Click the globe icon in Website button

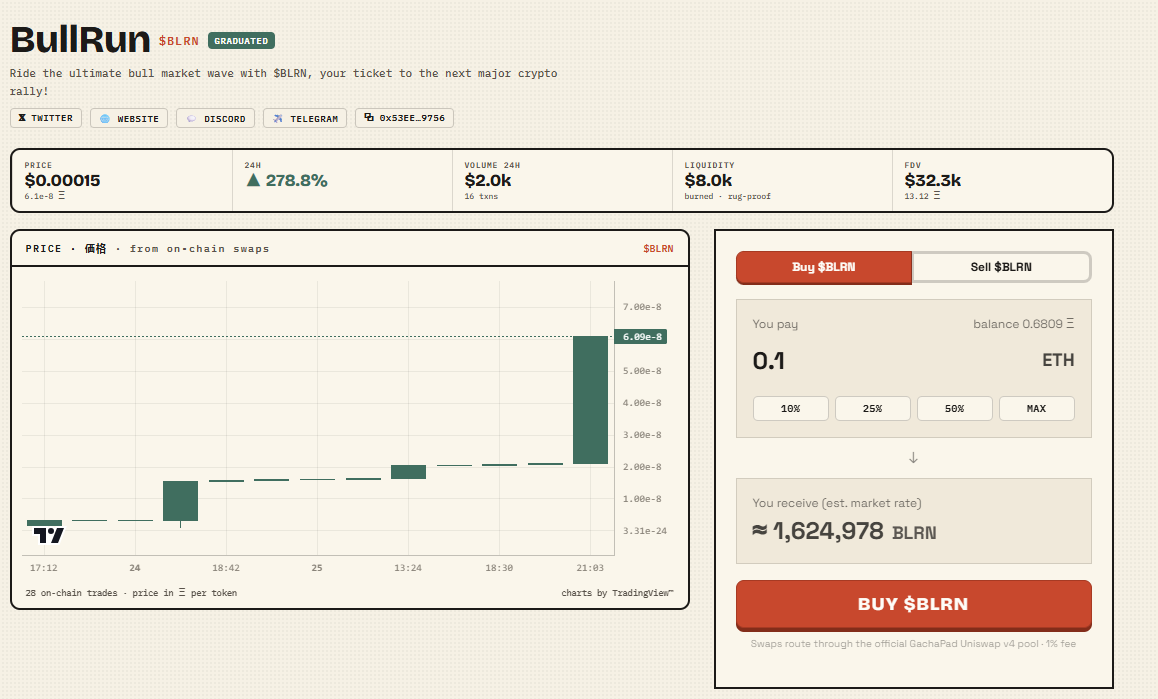coord(105,118)
